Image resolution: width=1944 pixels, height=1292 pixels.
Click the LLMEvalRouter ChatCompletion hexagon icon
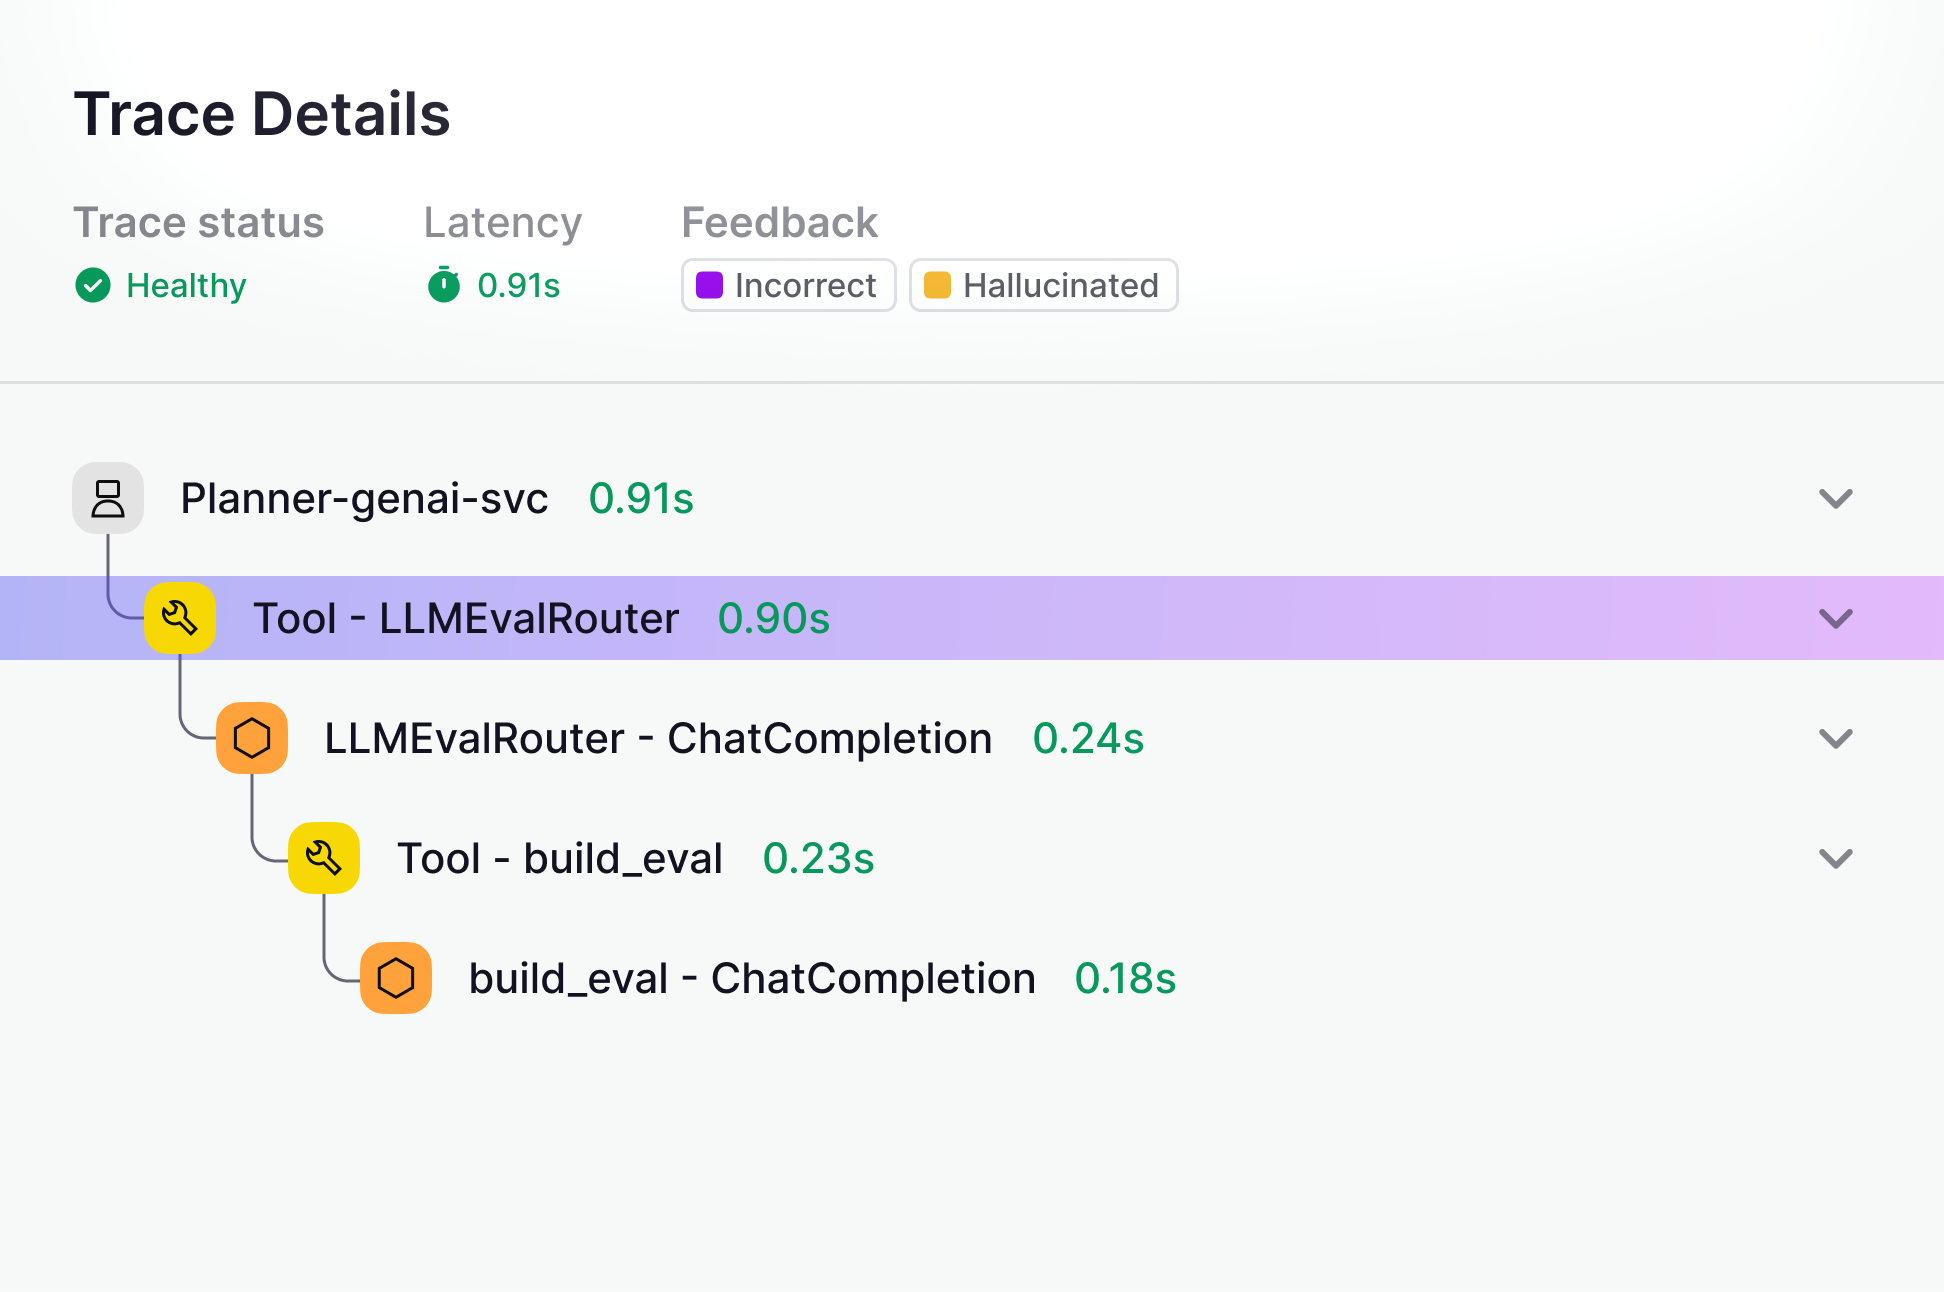(x=252, y=738)
